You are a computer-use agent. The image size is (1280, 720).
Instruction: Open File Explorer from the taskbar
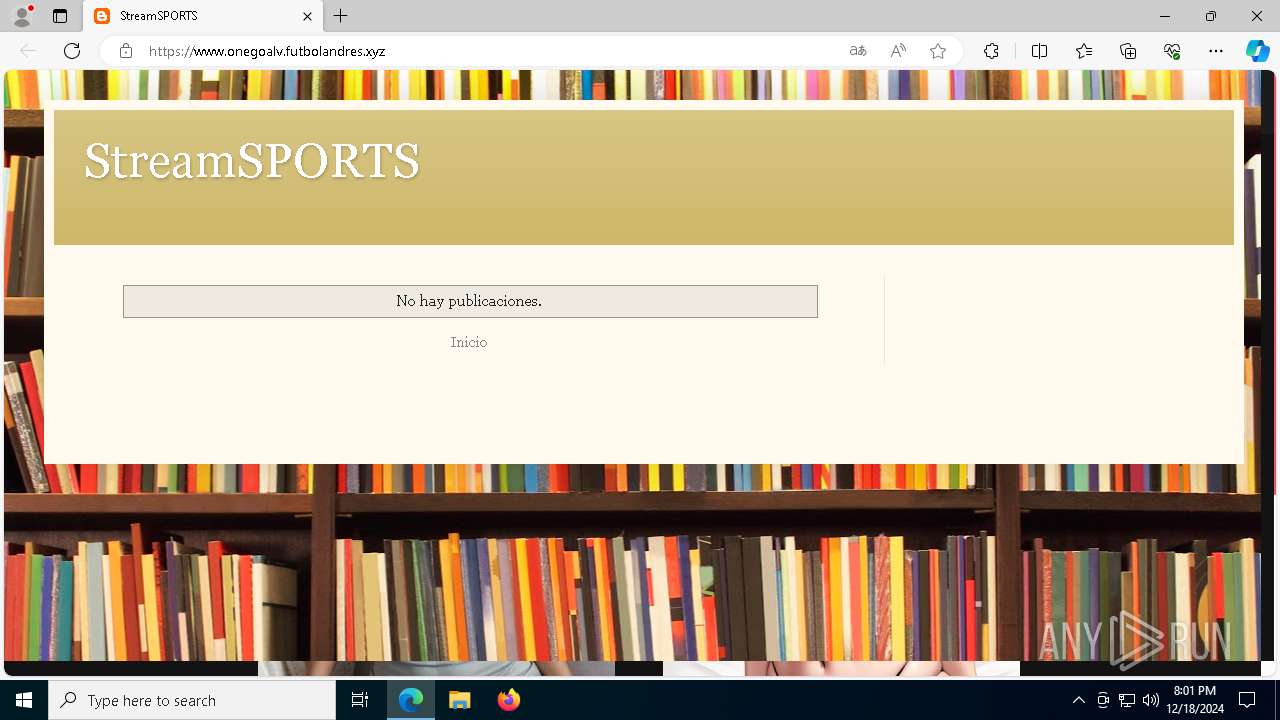pos(460,700)
